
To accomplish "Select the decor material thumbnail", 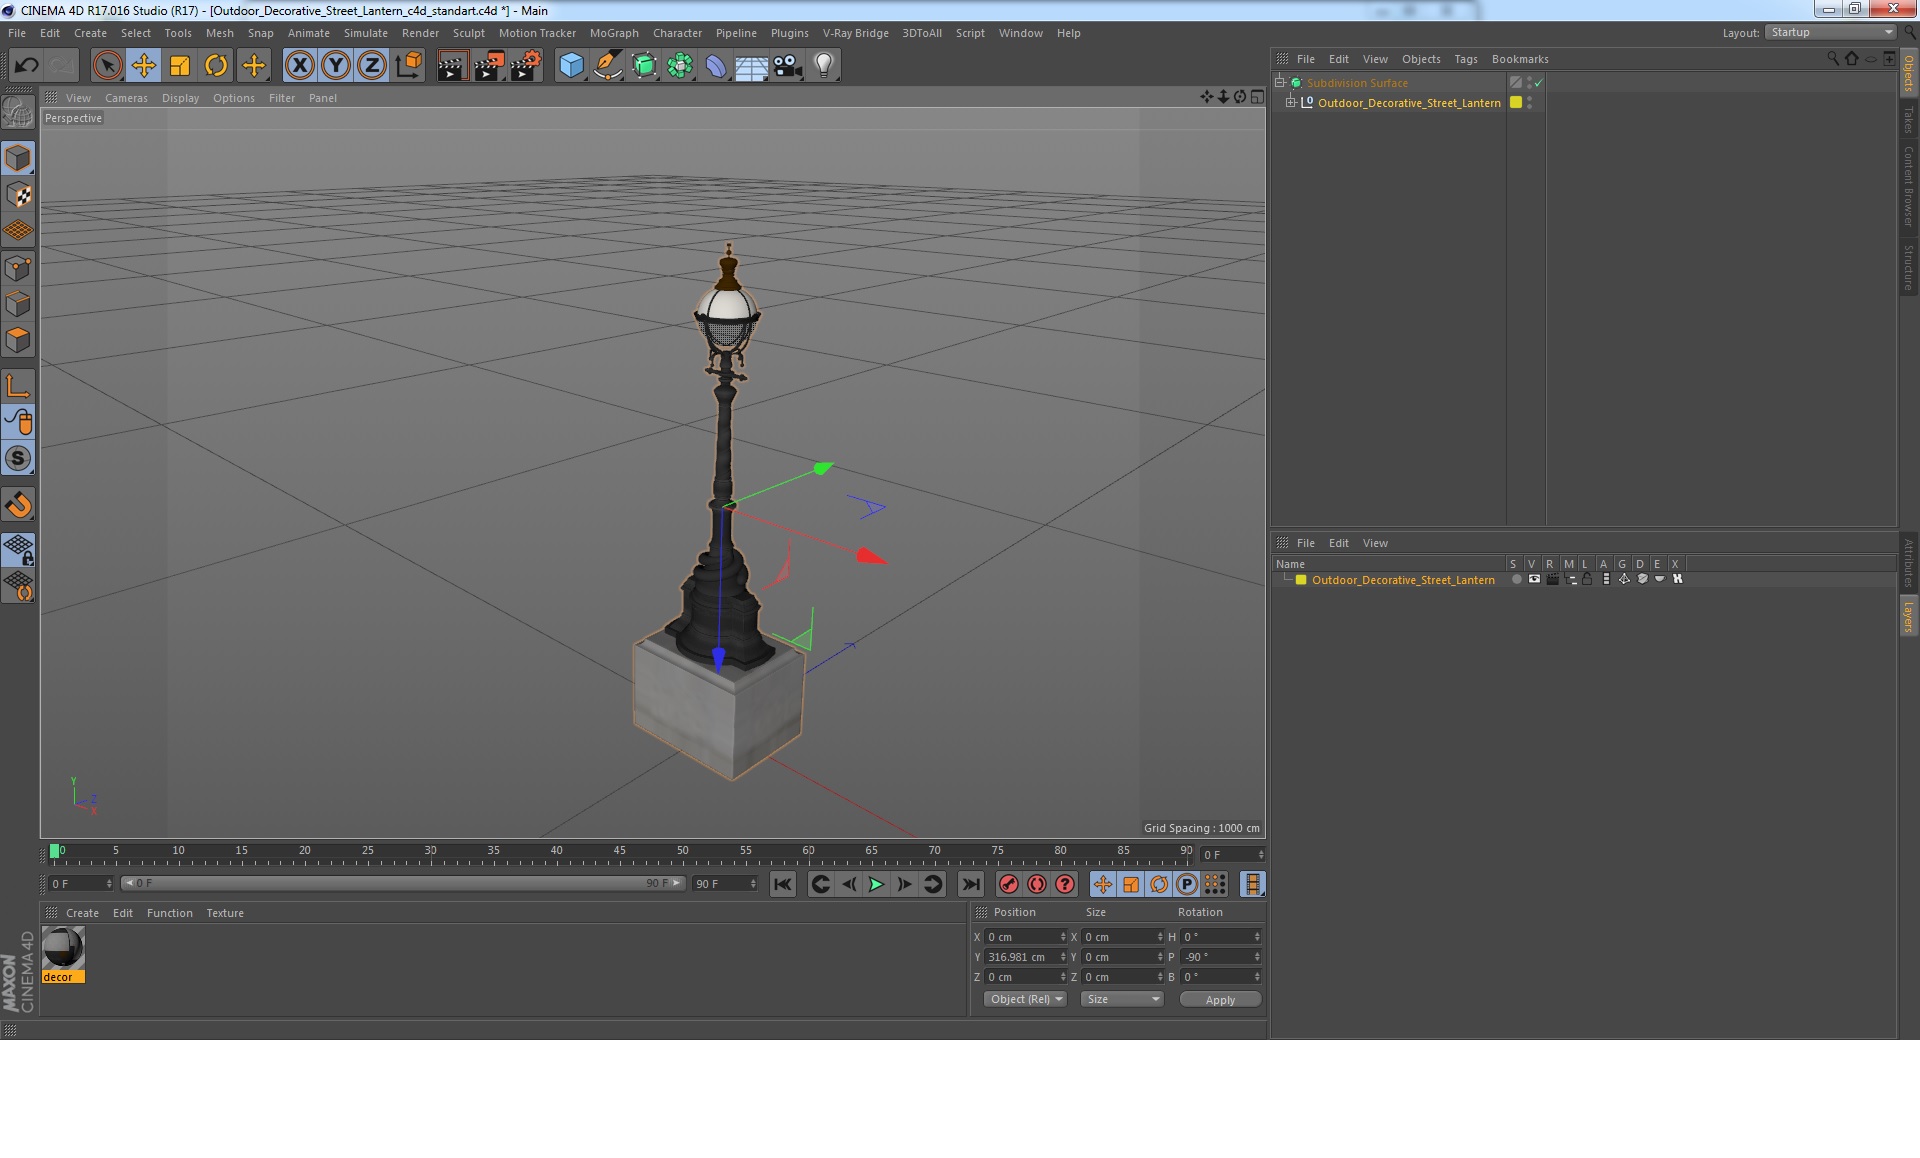I will click(63, 948).
